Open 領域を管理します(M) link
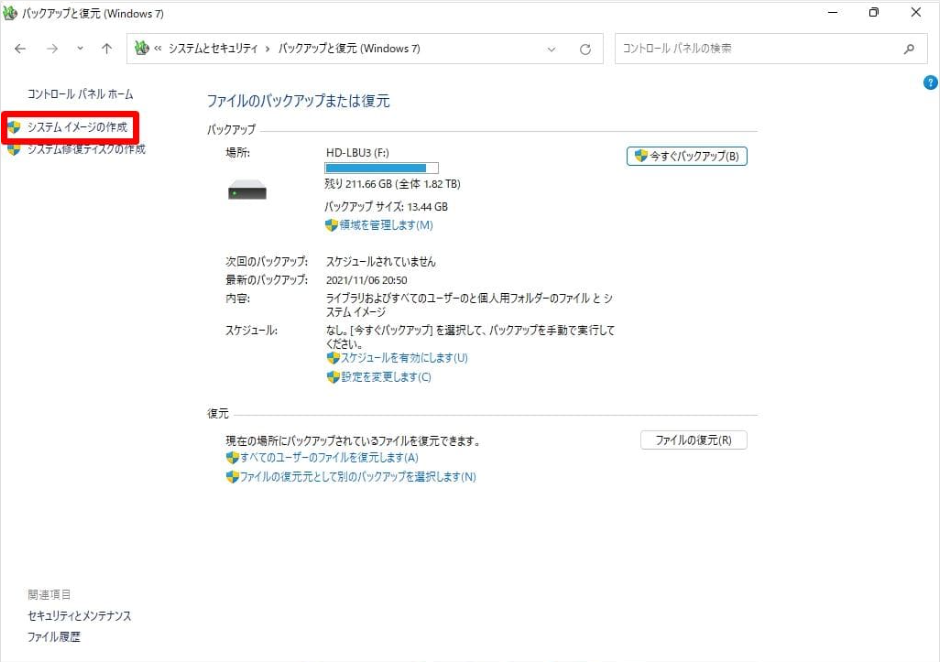This screenshot has width=940, height=662. click(386, 225)
